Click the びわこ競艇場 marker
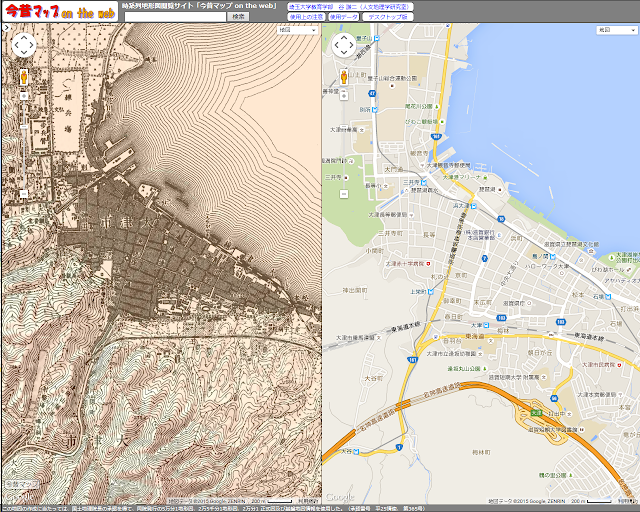The image size is (640, 512). click(x=442, y=122)
